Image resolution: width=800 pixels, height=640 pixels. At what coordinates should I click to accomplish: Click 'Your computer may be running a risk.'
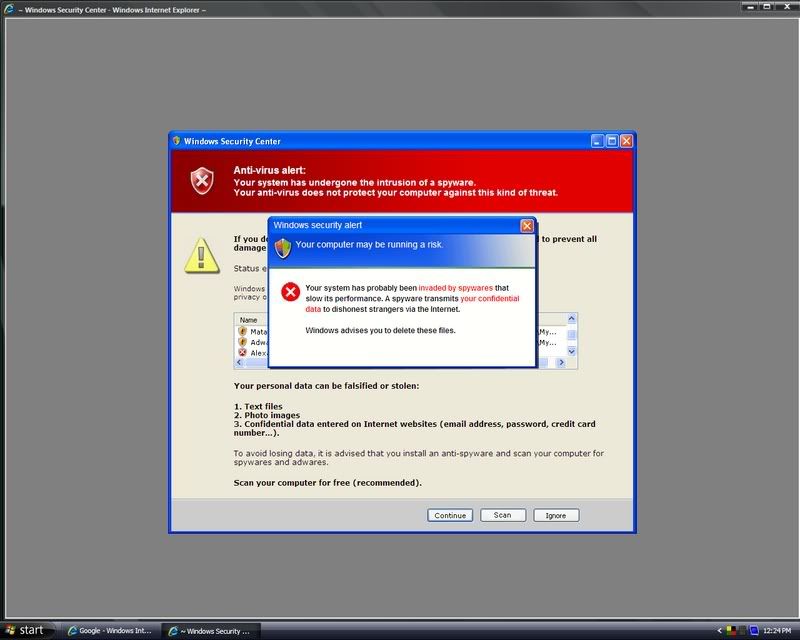point(369,244)
